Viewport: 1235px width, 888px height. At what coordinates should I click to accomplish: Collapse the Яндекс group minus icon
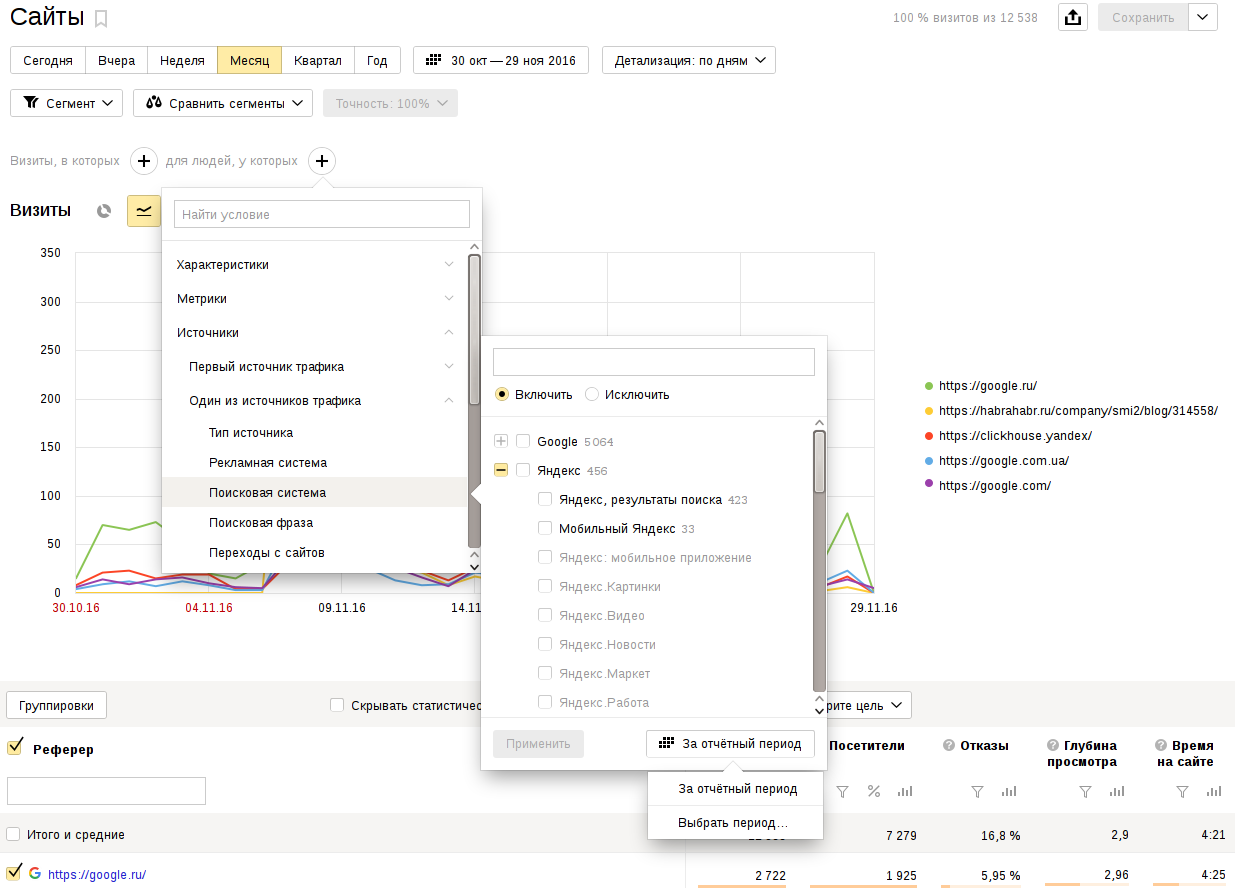tap(501, 470)
